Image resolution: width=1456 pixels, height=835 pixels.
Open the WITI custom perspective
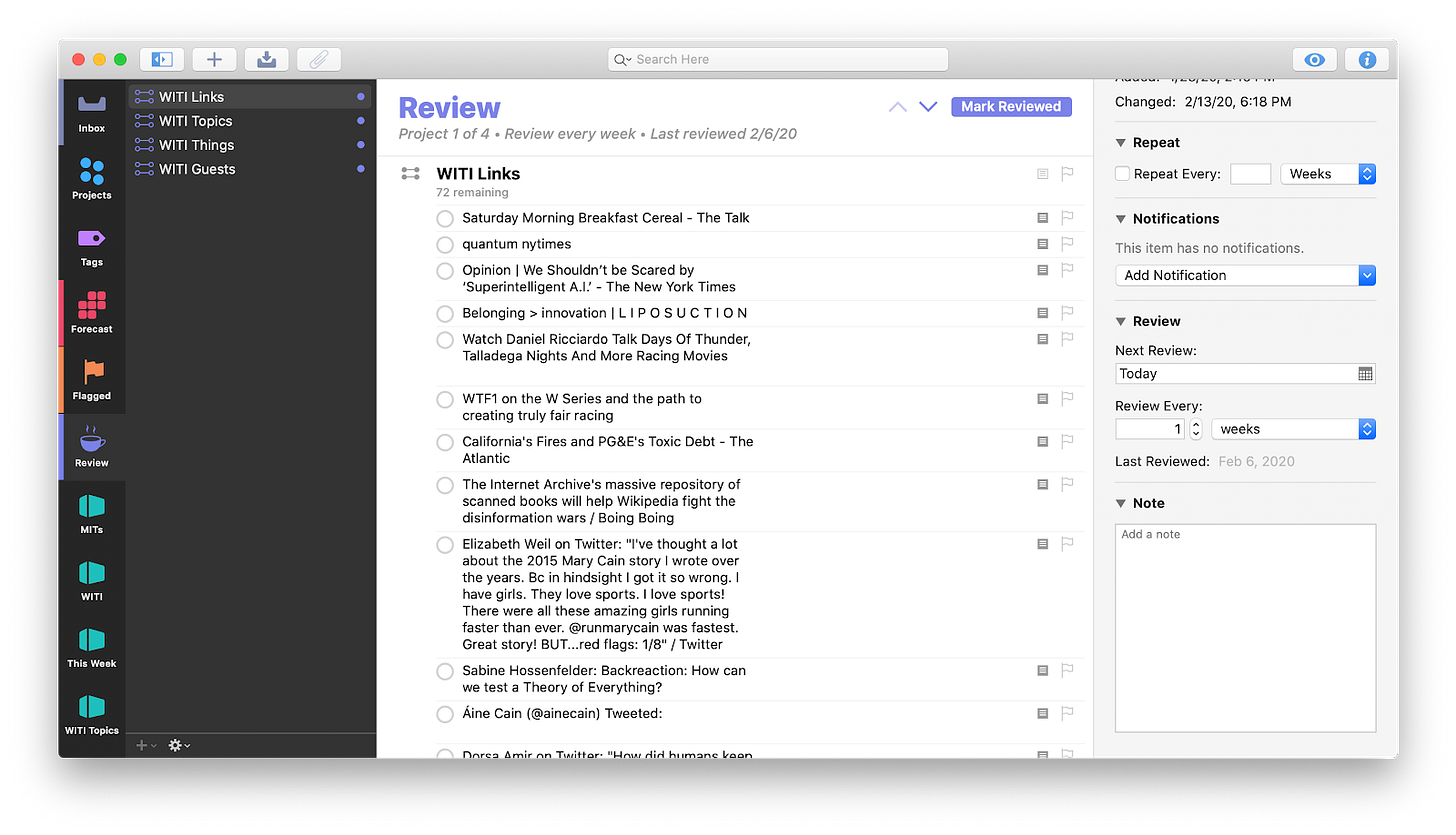[92, 581]
